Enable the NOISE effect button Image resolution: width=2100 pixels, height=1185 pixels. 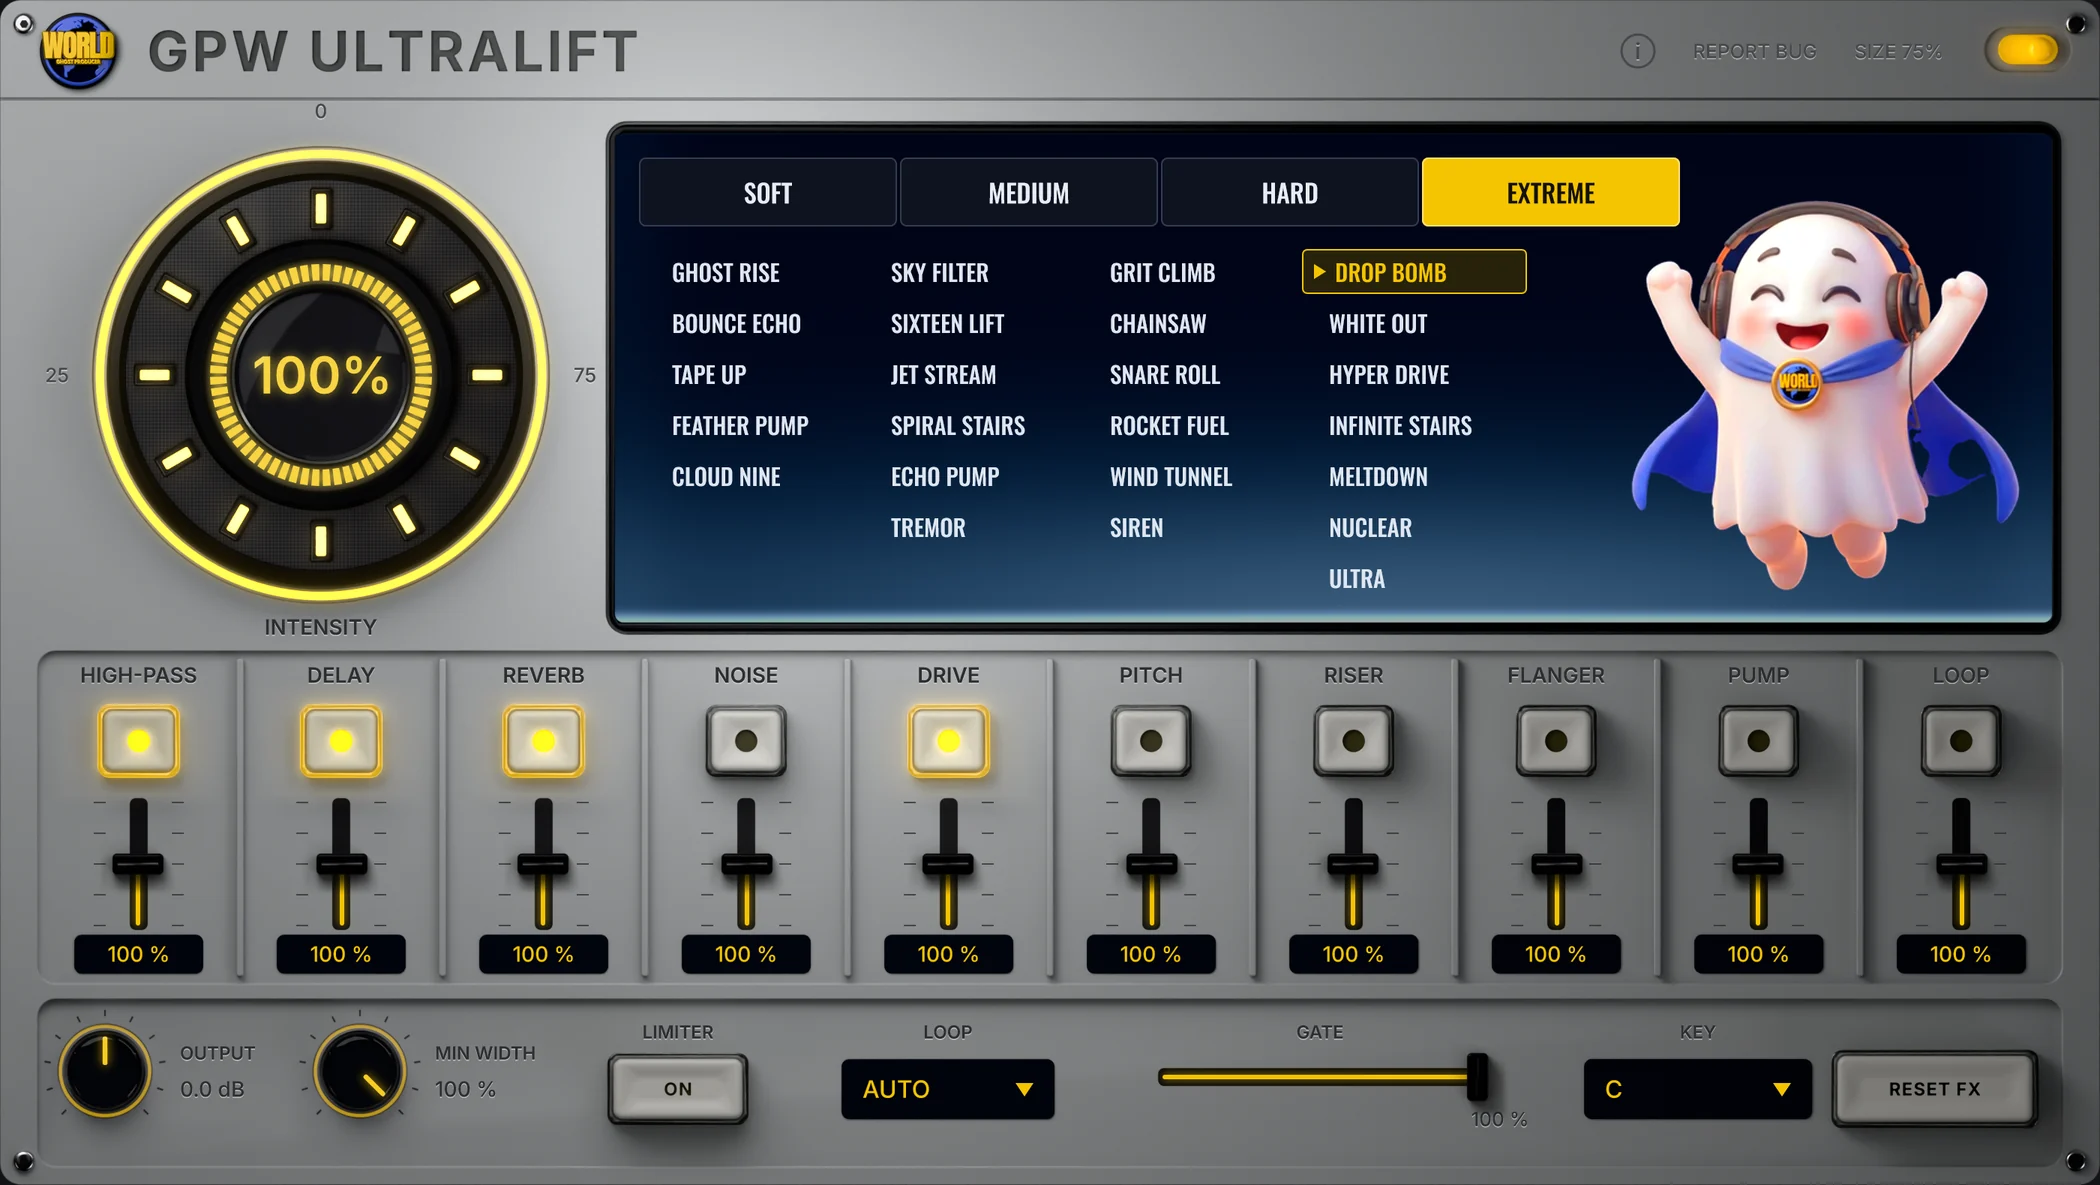pyautogui.click(x=746, y=741)
